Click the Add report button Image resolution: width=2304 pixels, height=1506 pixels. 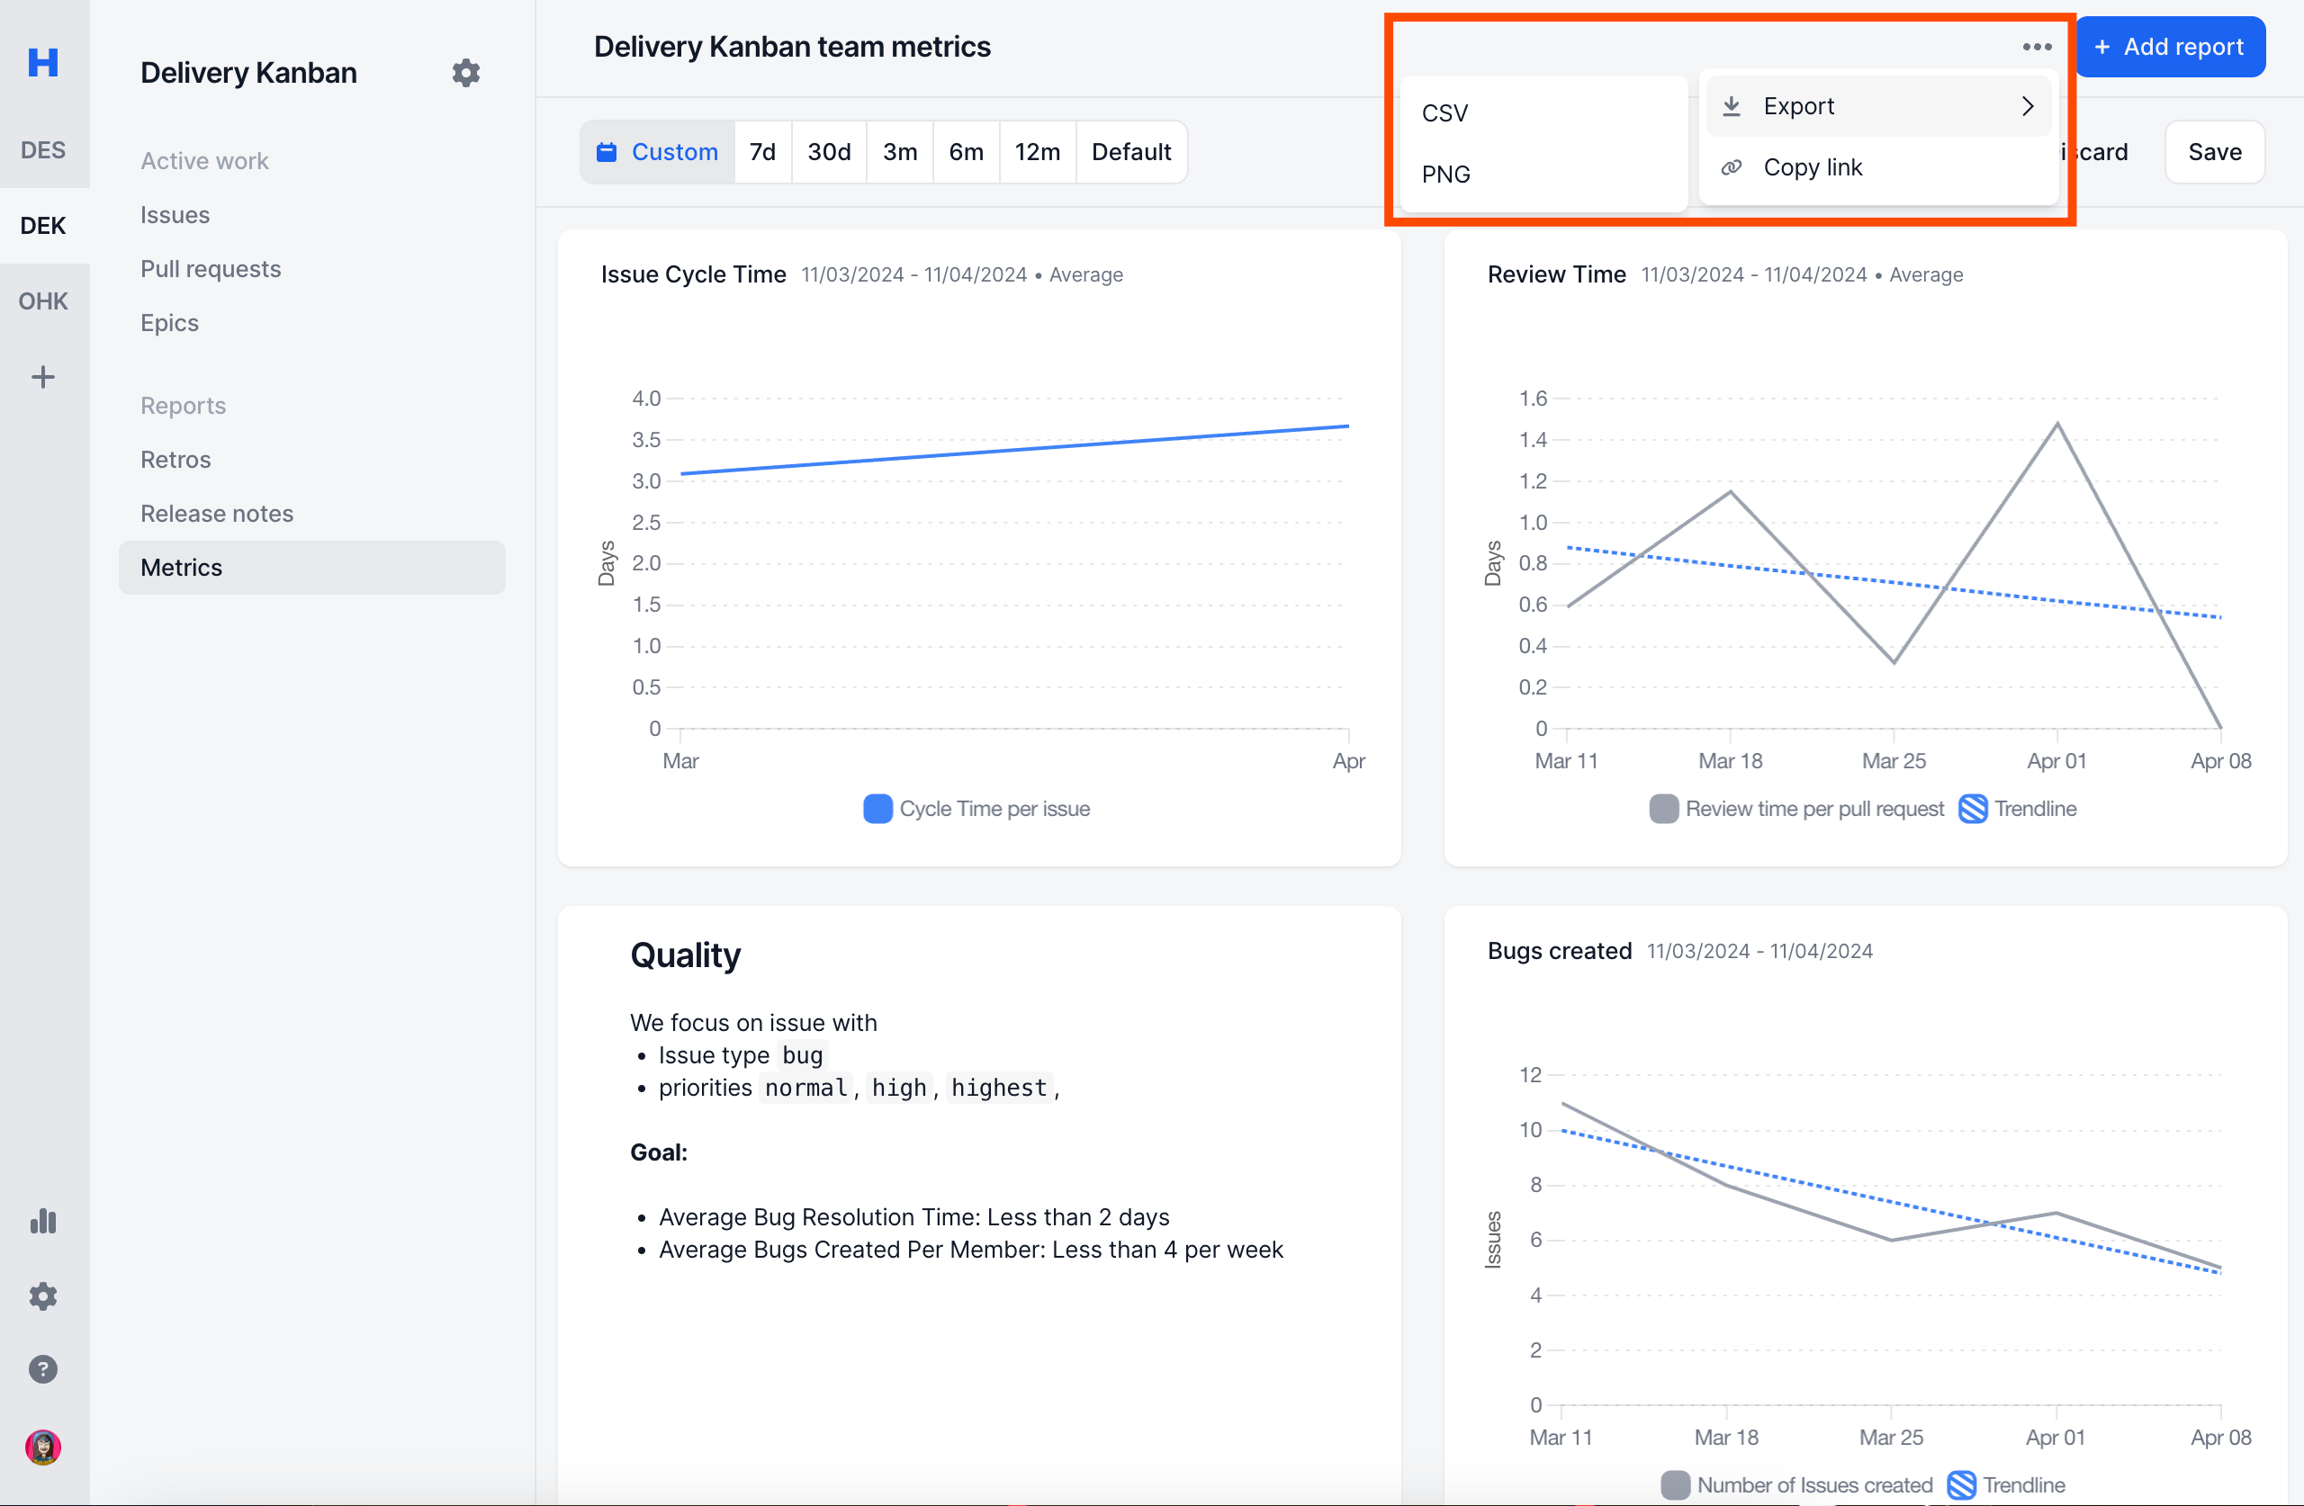[x=2169, y=47]
